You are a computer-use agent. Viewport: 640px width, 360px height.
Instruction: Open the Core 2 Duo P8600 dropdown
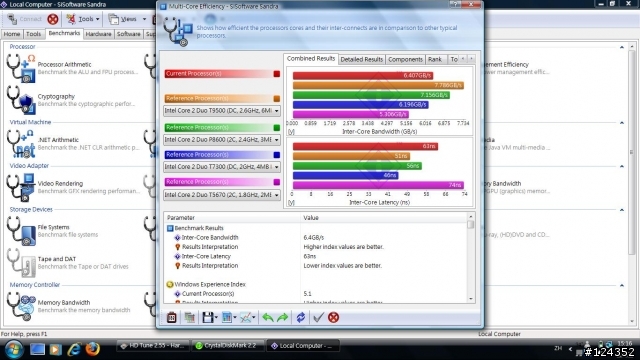[x=222, y=140]
